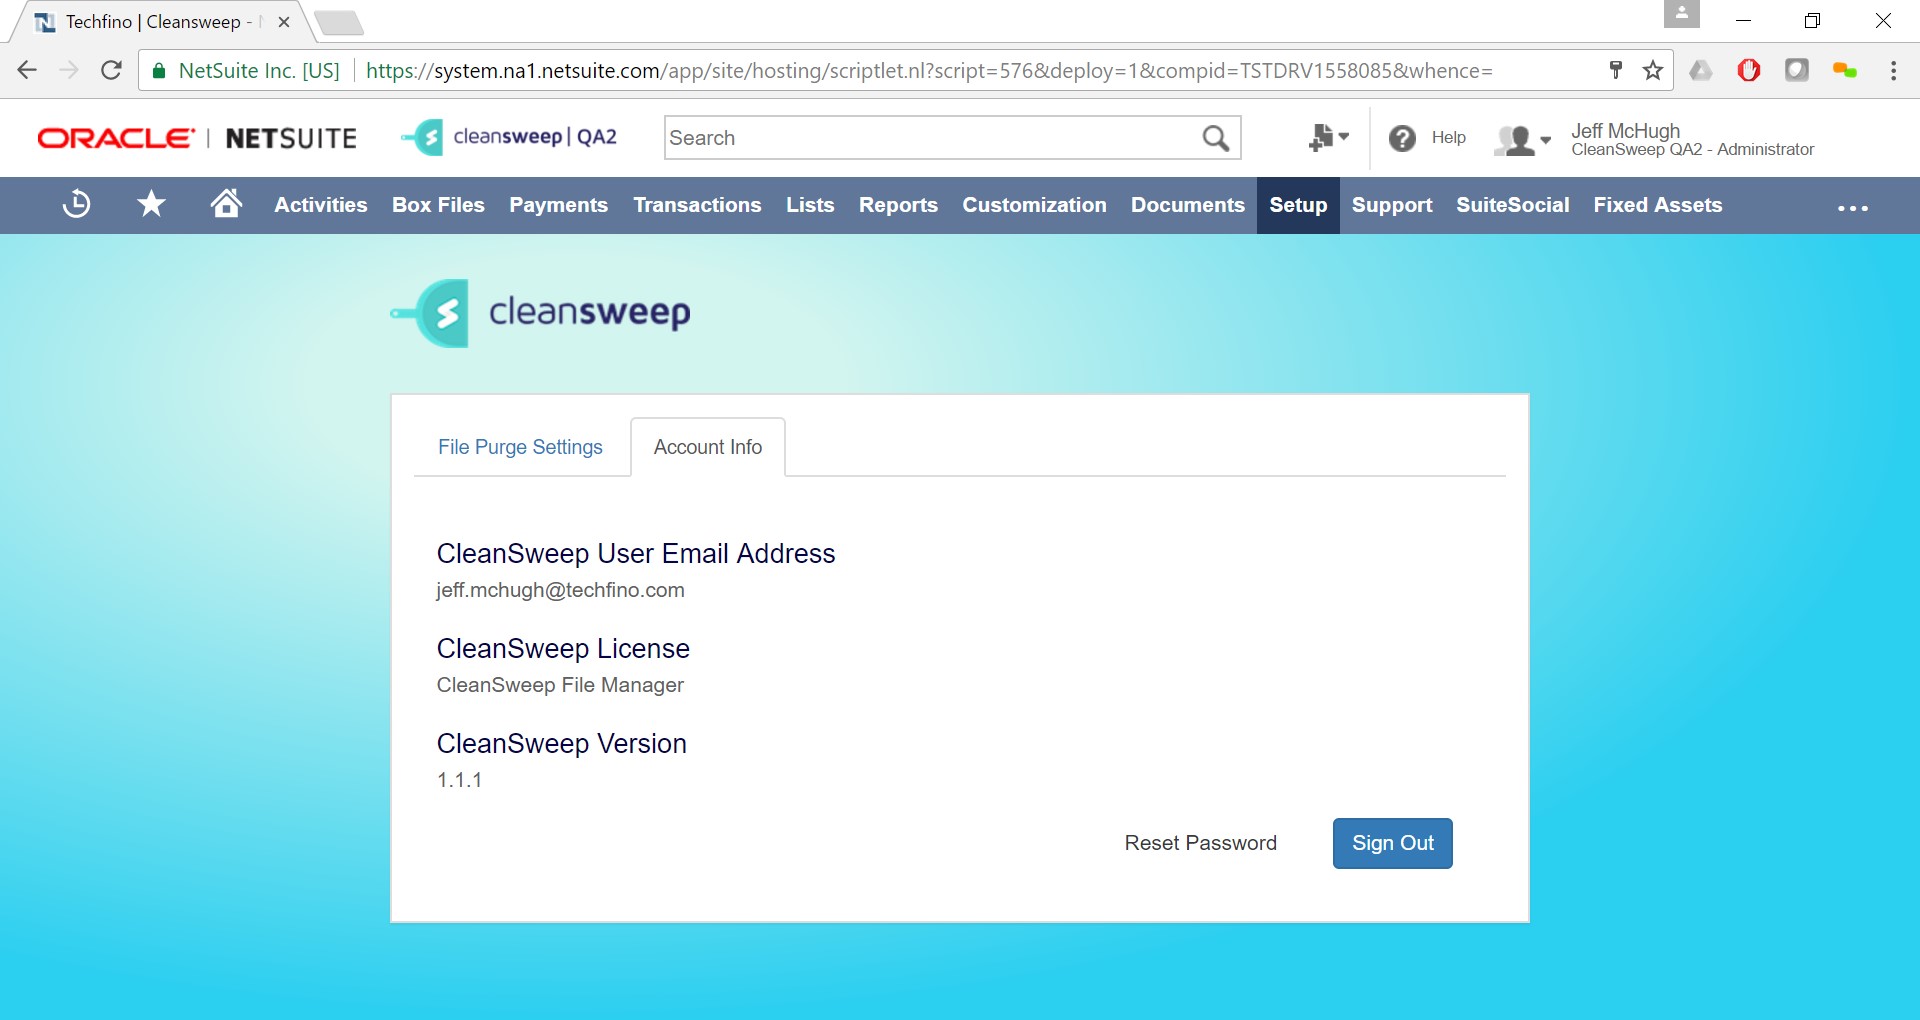This screenshot has height=1020, width=1920.
Task: Open Chrome three-dot menu
Action: coord(1893,70)
